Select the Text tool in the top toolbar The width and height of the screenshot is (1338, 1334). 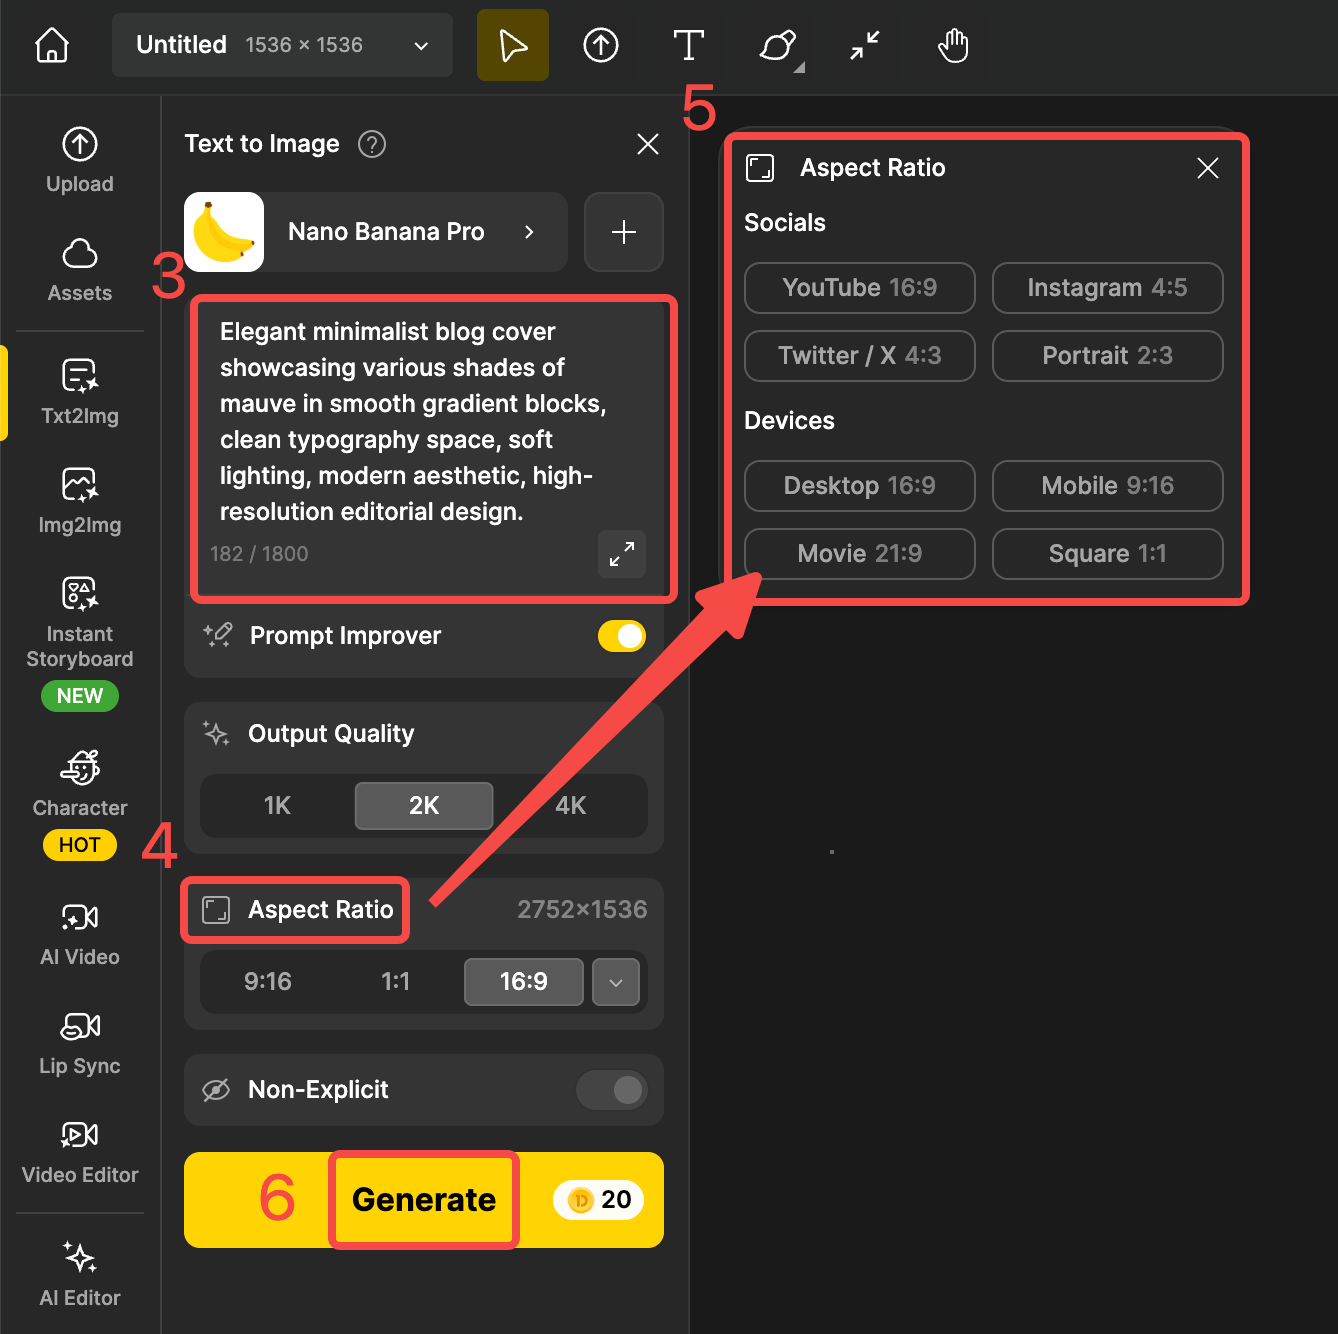tap(688, 45)
